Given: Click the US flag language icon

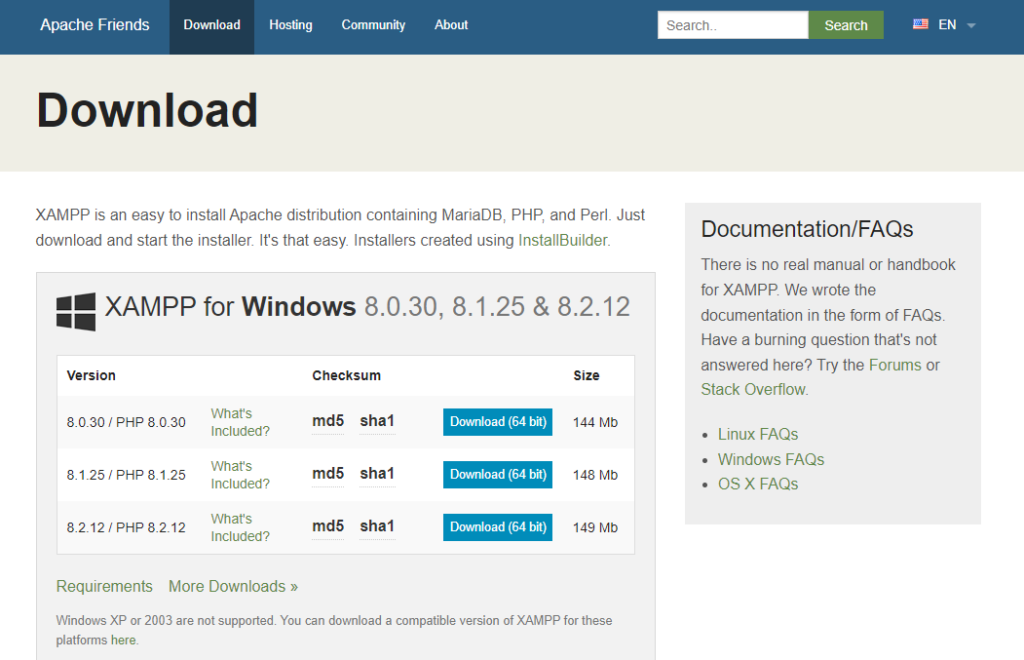Looking at the screenshot, I should [x=920, y=25].
